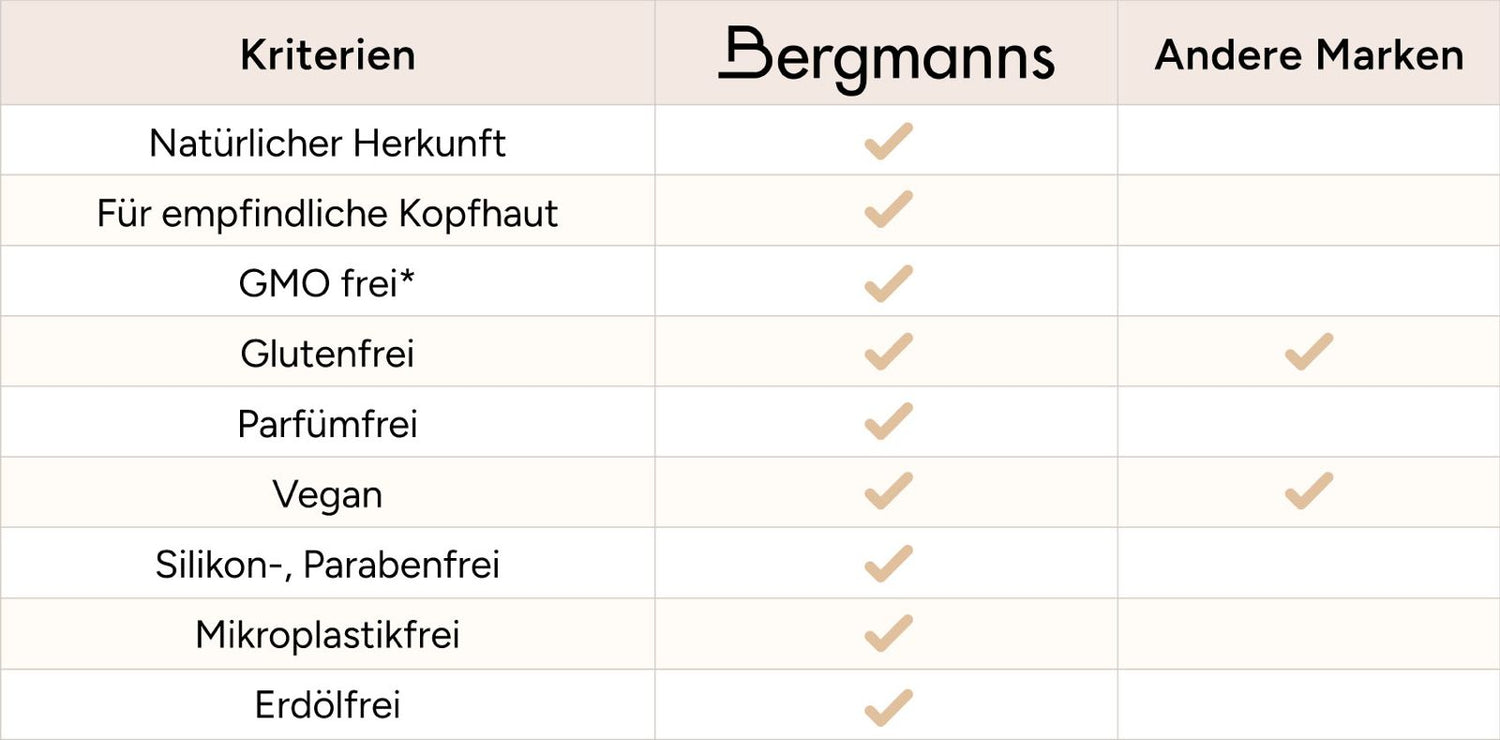This screenshot has width=1500, height=740.
Task: Click the Kriterien column header
Action: pos(327,55)
